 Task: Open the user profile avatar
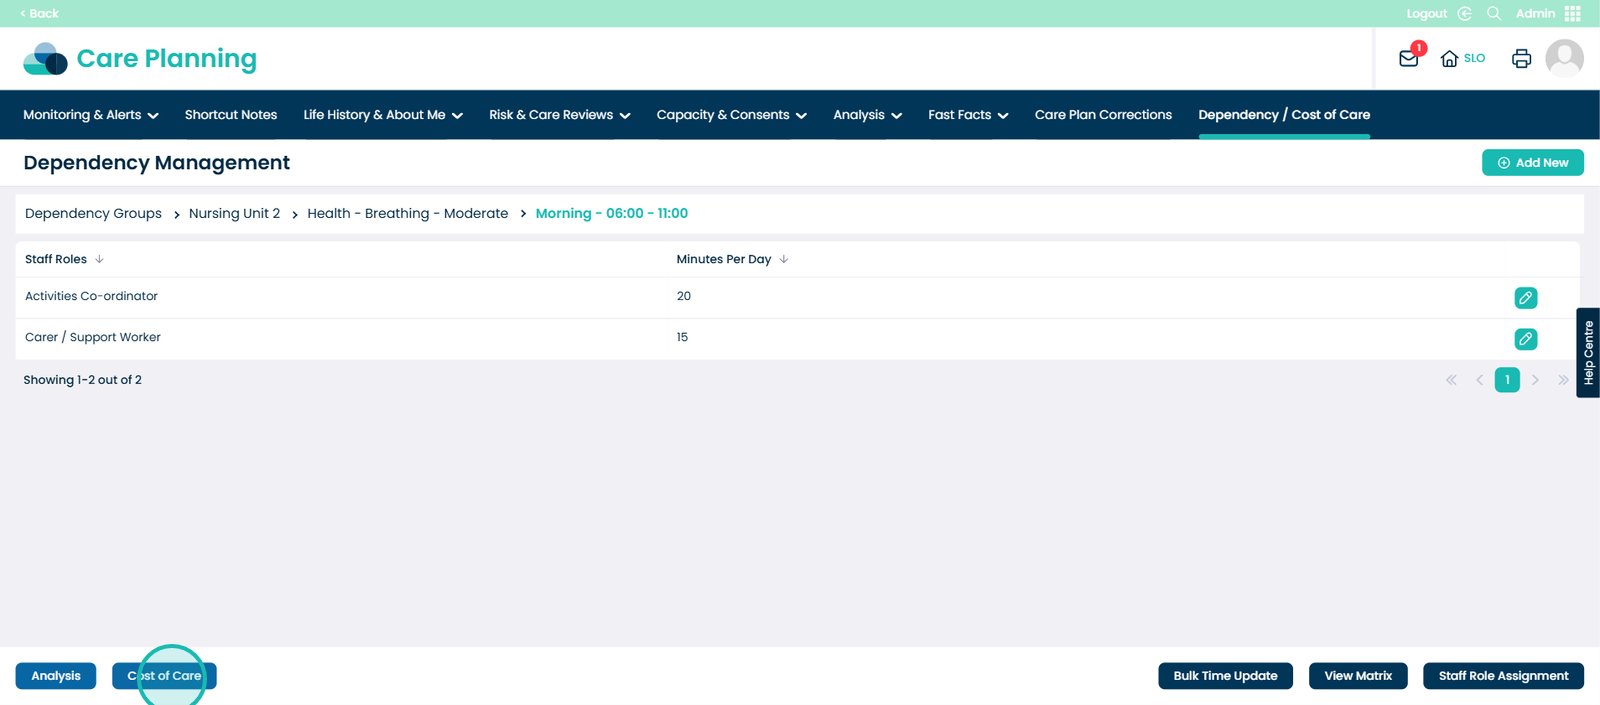tap(1564, 58)
